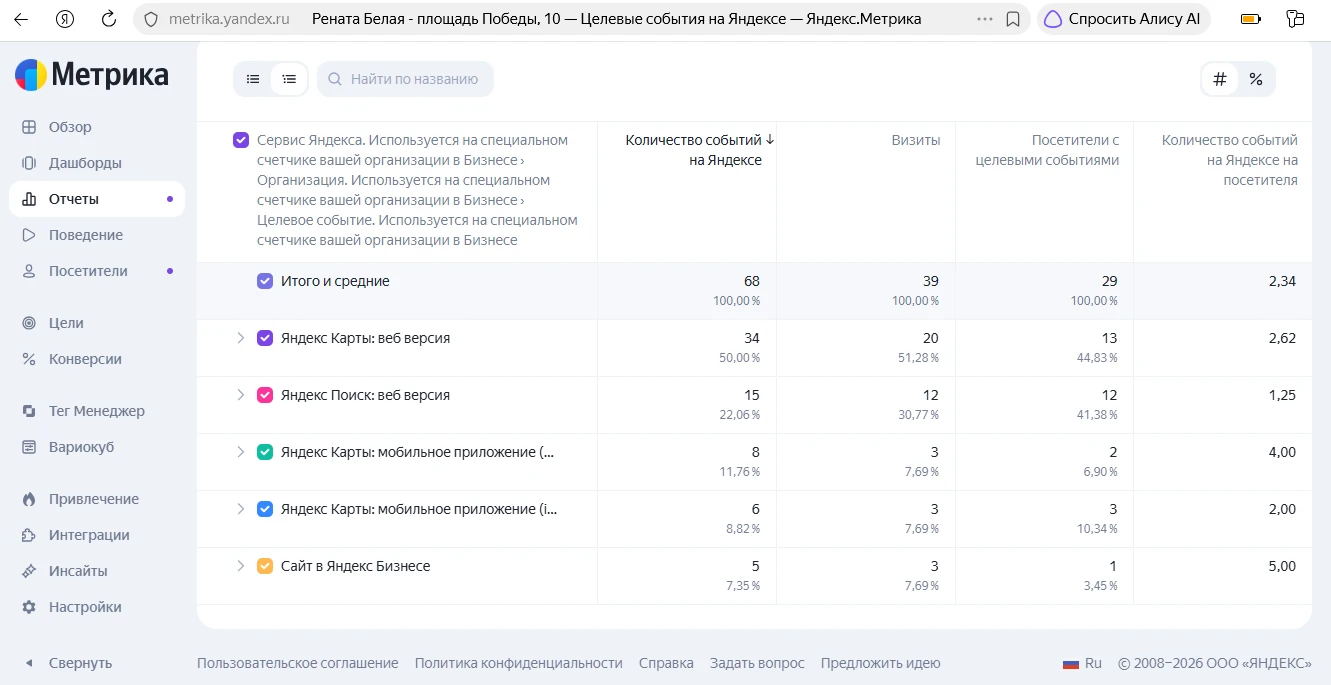Image resolution: width=1331 pixels, height=685 pixels.
Task: Go back with the browser back arrow
Action: coord(21,19)
